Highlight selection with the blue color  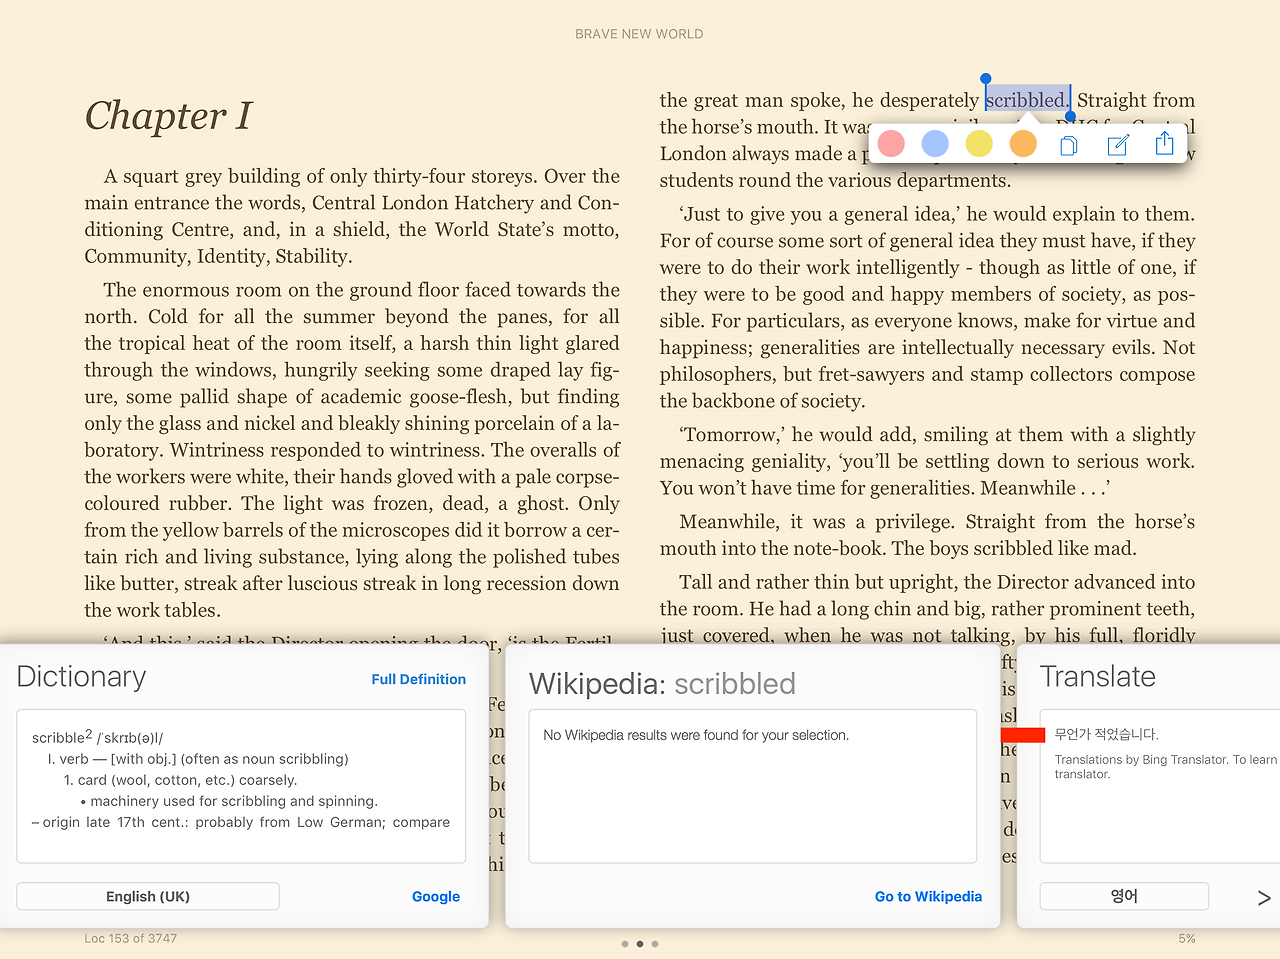click(935, 144)
